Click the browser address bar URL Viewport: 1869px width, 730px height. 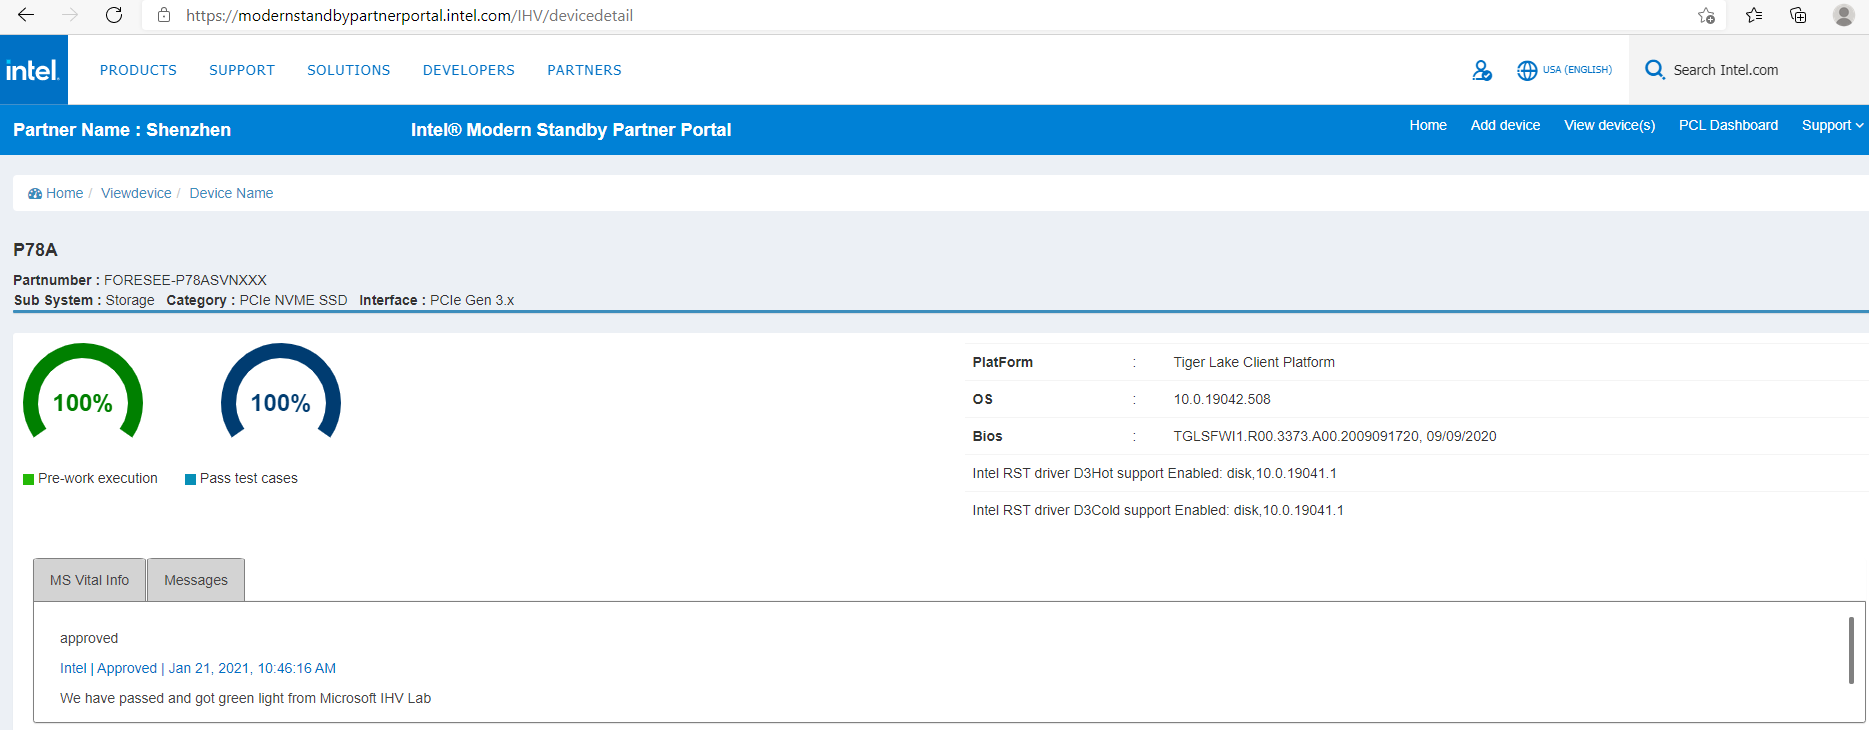point(409,15)
